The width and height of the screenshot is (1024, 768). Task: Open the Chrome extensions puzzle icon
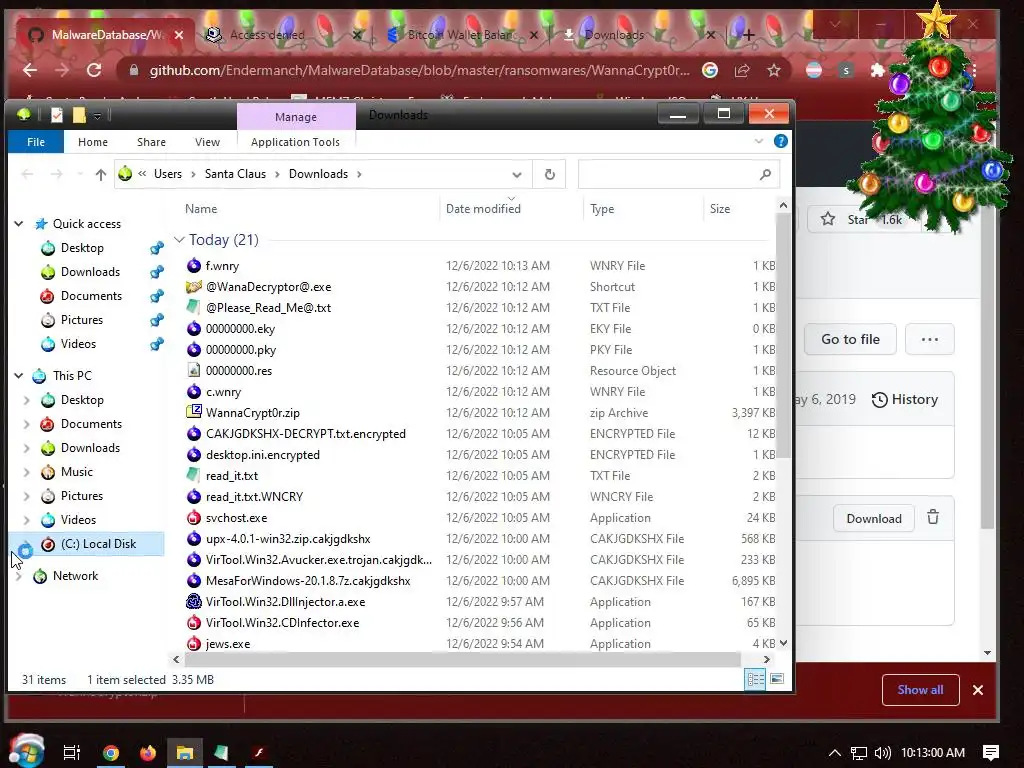pyautogui.click(x=878, y=70)
